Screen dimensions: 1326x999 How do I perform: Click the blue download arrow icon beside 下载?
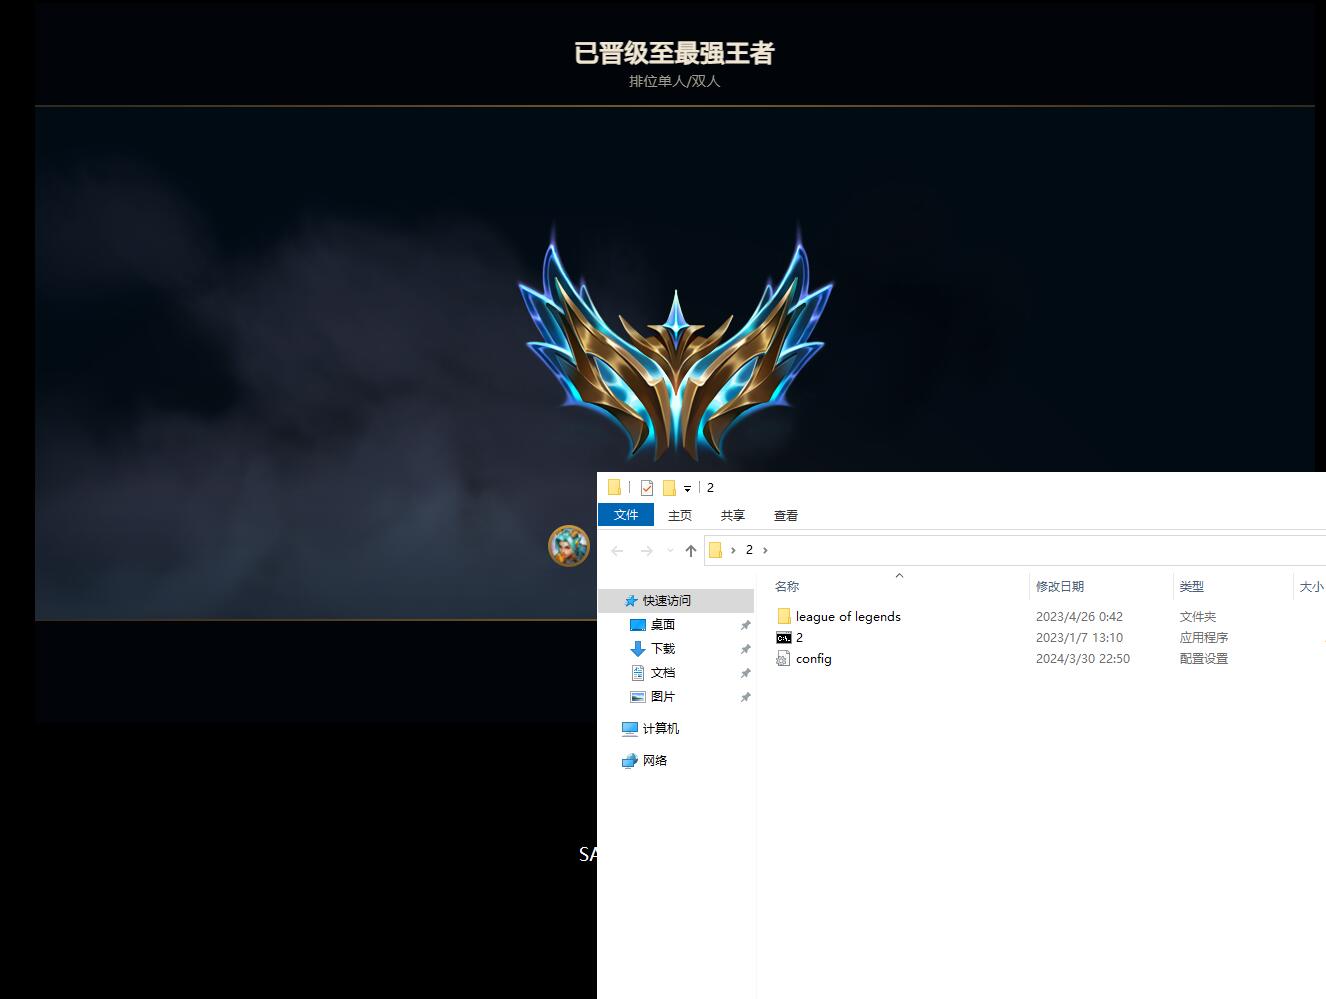(638, 649)
